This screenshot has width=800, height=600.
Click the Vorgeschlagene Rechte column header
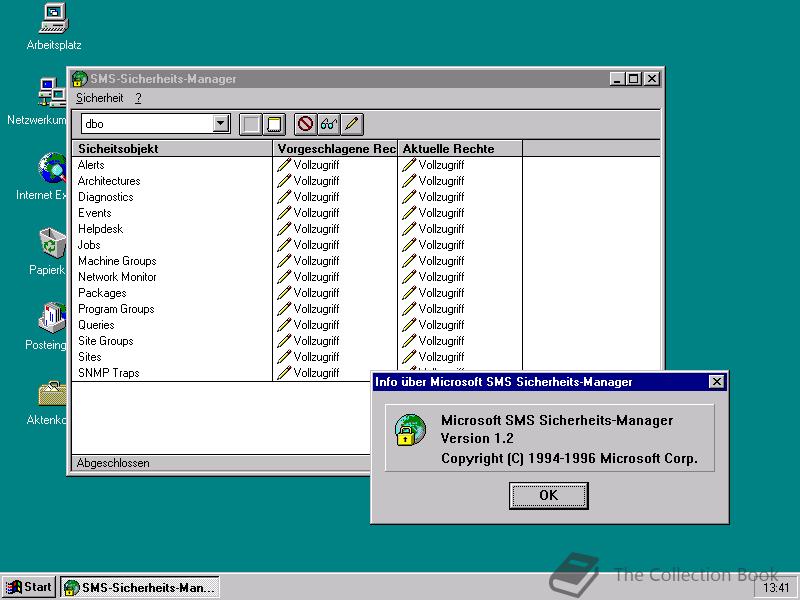click(x=335, y=148)
